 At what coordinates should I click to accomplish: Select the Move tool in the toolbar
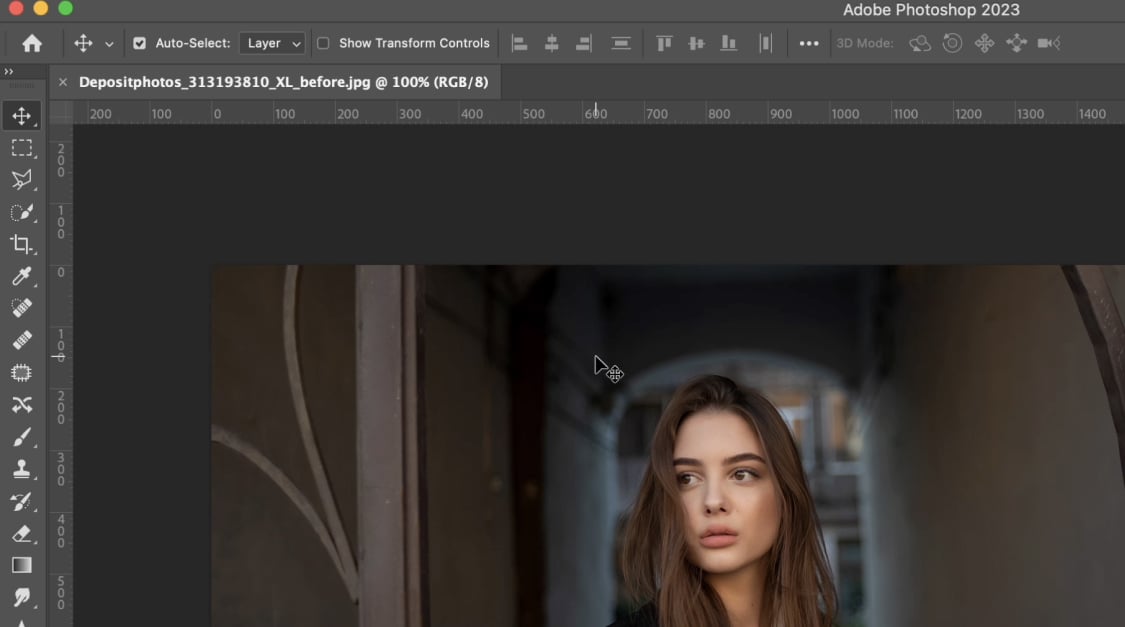pos(22,116)
